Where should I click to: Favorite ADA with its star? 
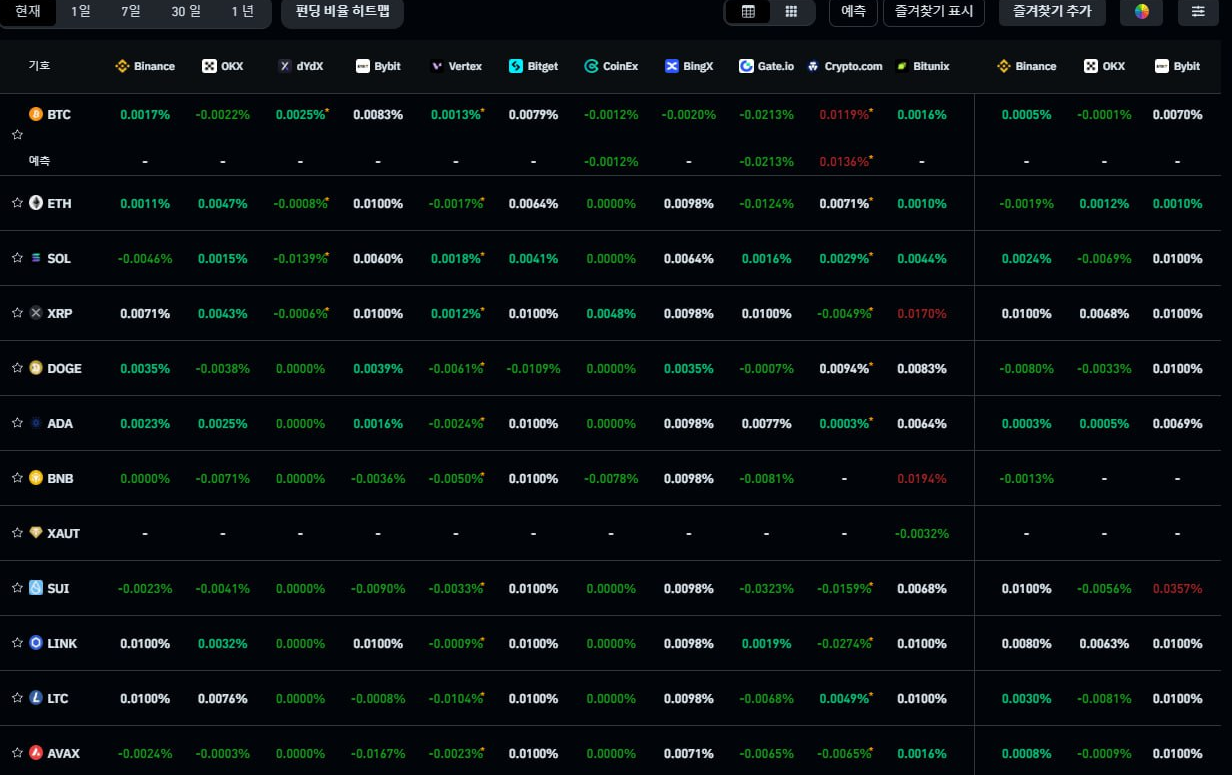(17, 422)
